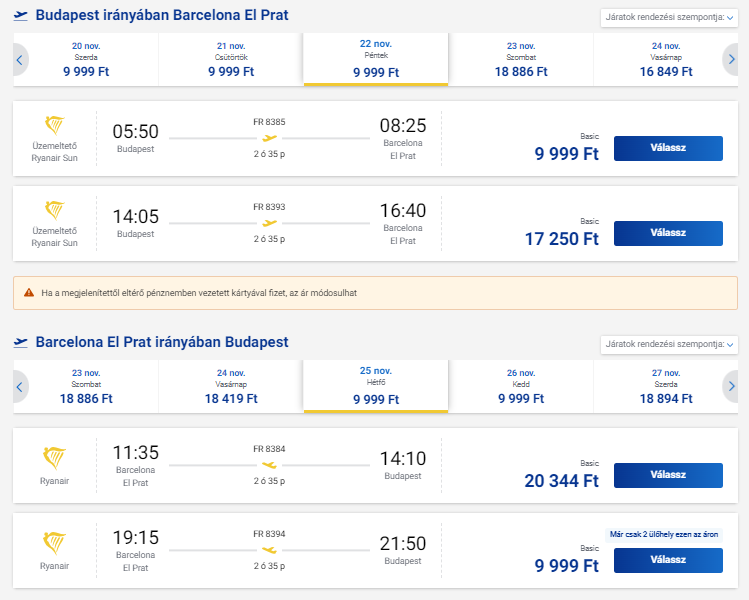Click arrival time 16:40
Screen dimensions: 749x600
[x=403, y=210]
